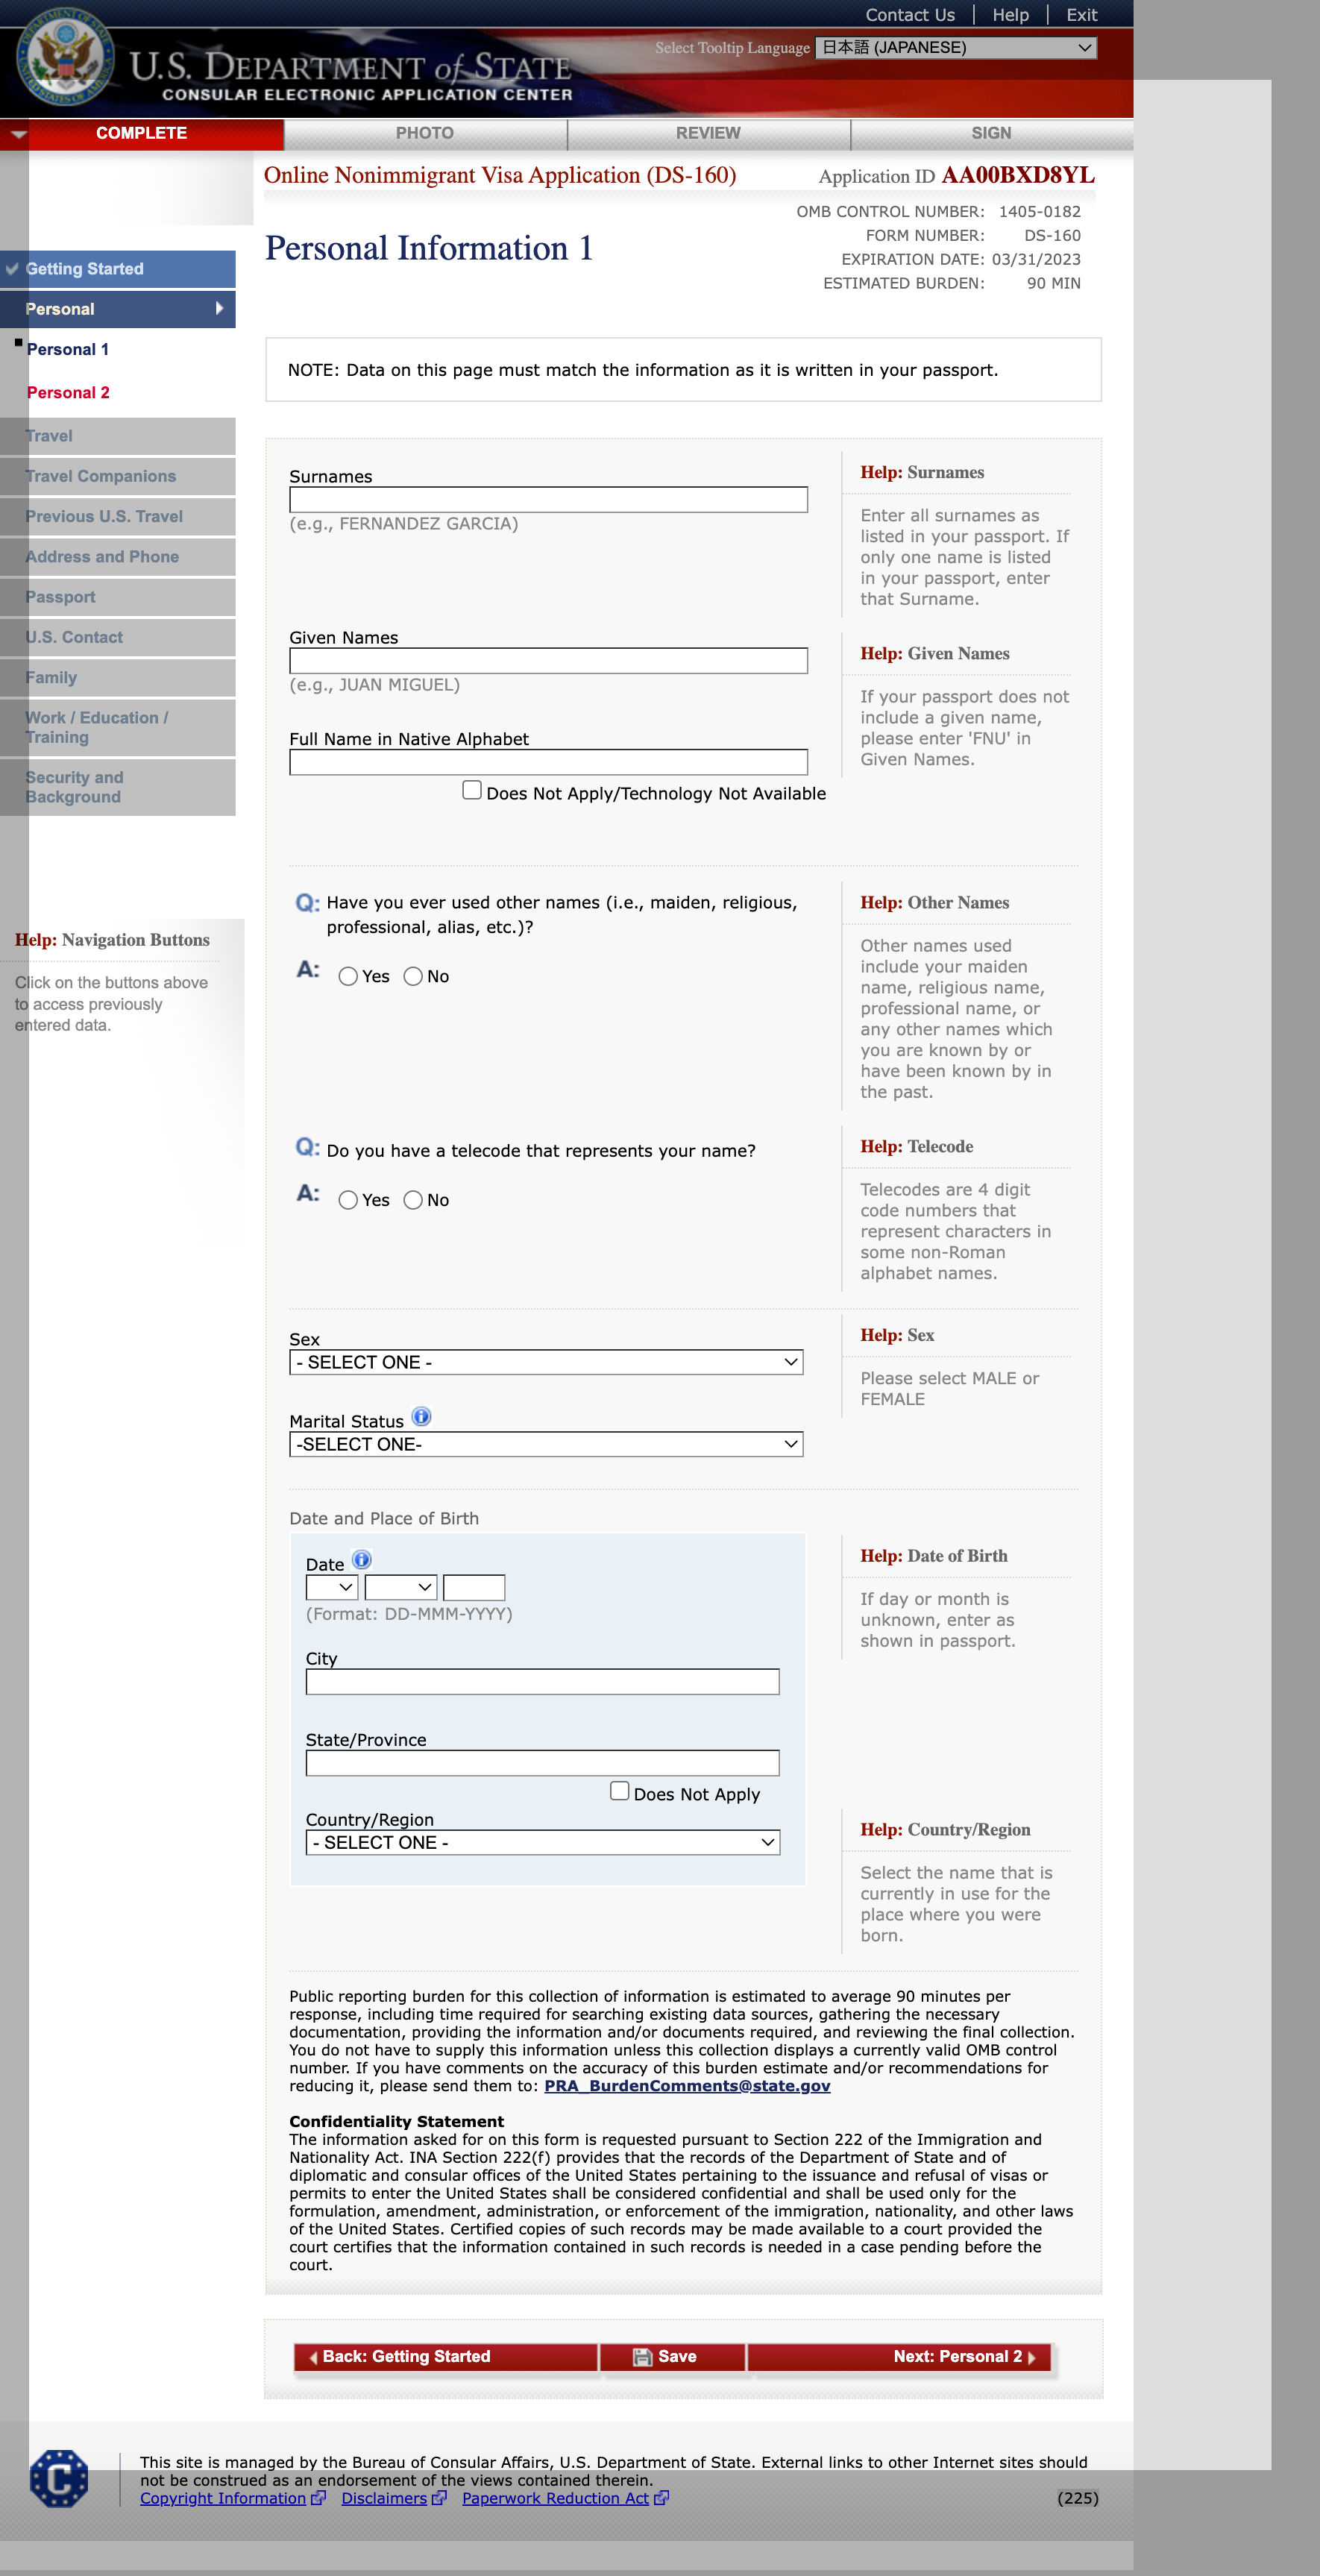Select Yes for other names used
This screenshot has height=2576, width=1320.
pos(348,977)
